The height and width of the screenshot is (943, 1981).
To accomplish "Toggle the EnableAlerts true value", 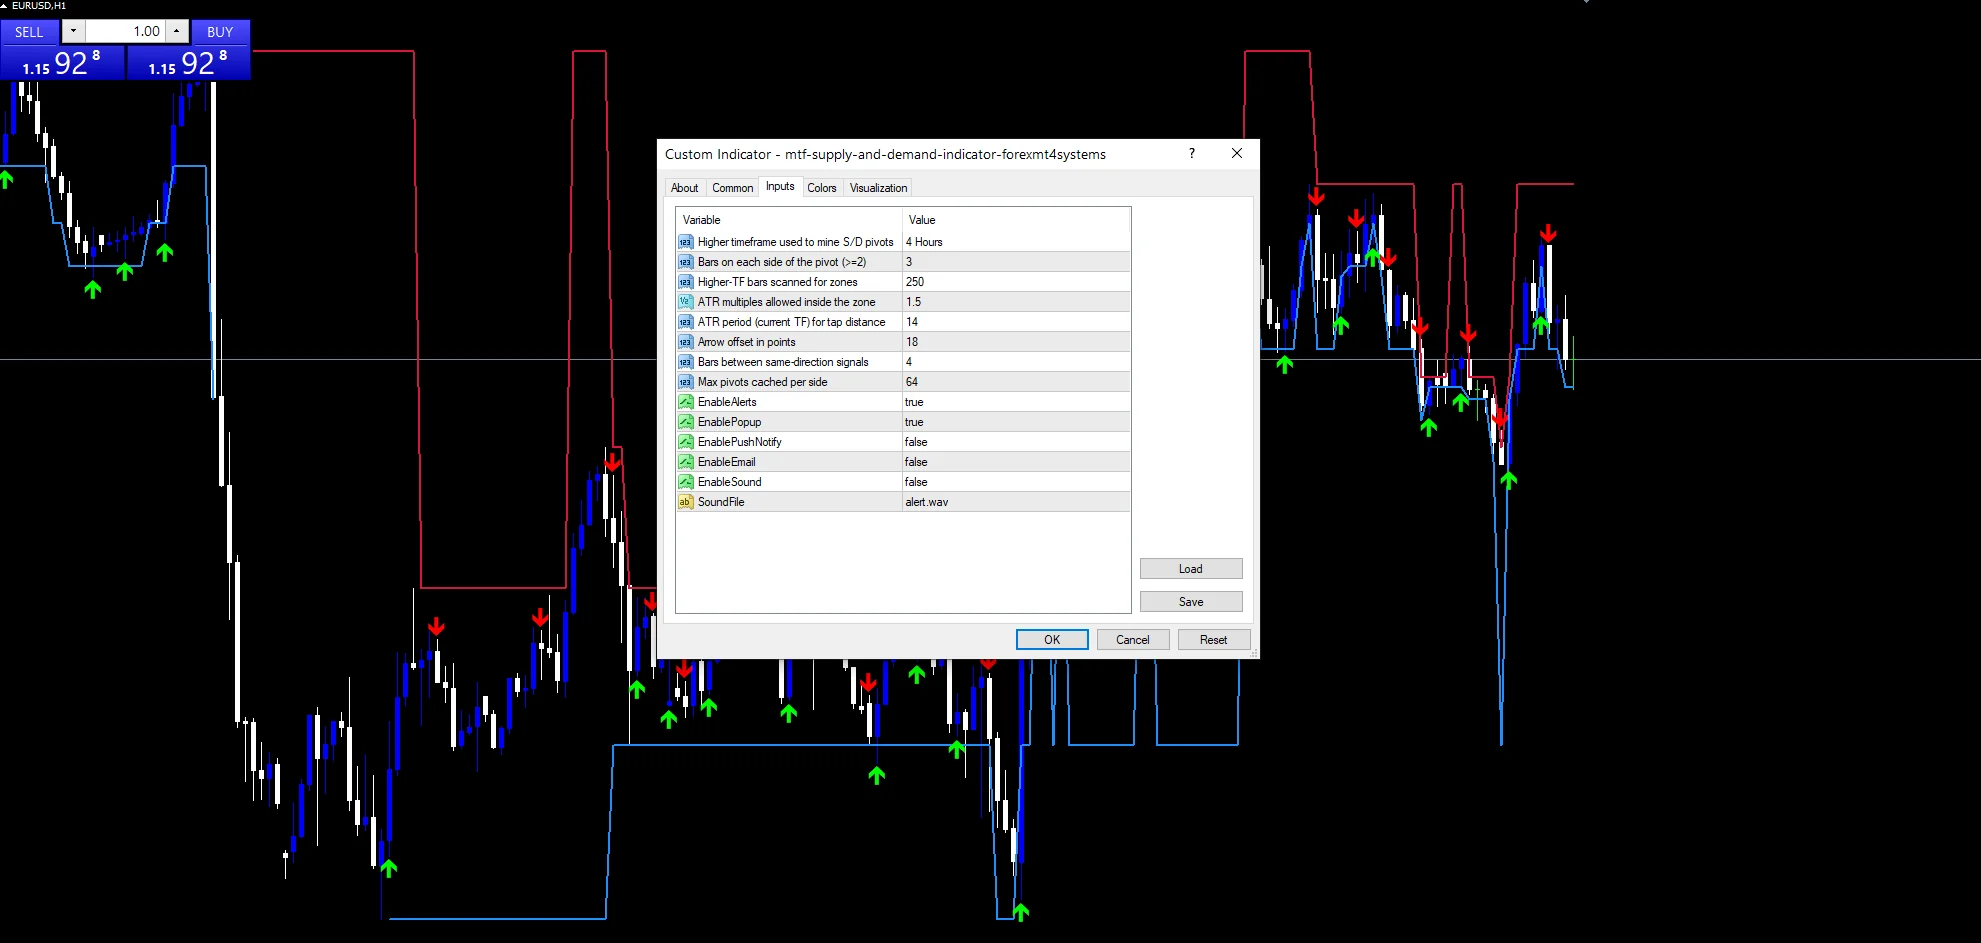I will click(1016, 402).
